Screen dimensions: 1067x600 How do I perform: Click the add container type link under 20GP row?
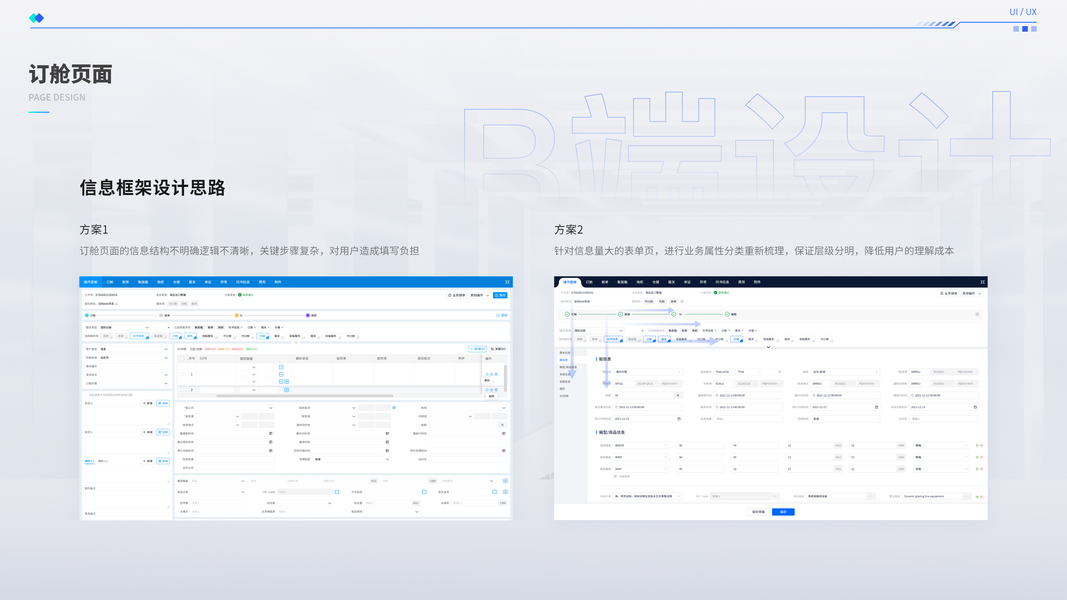(622, 476)
